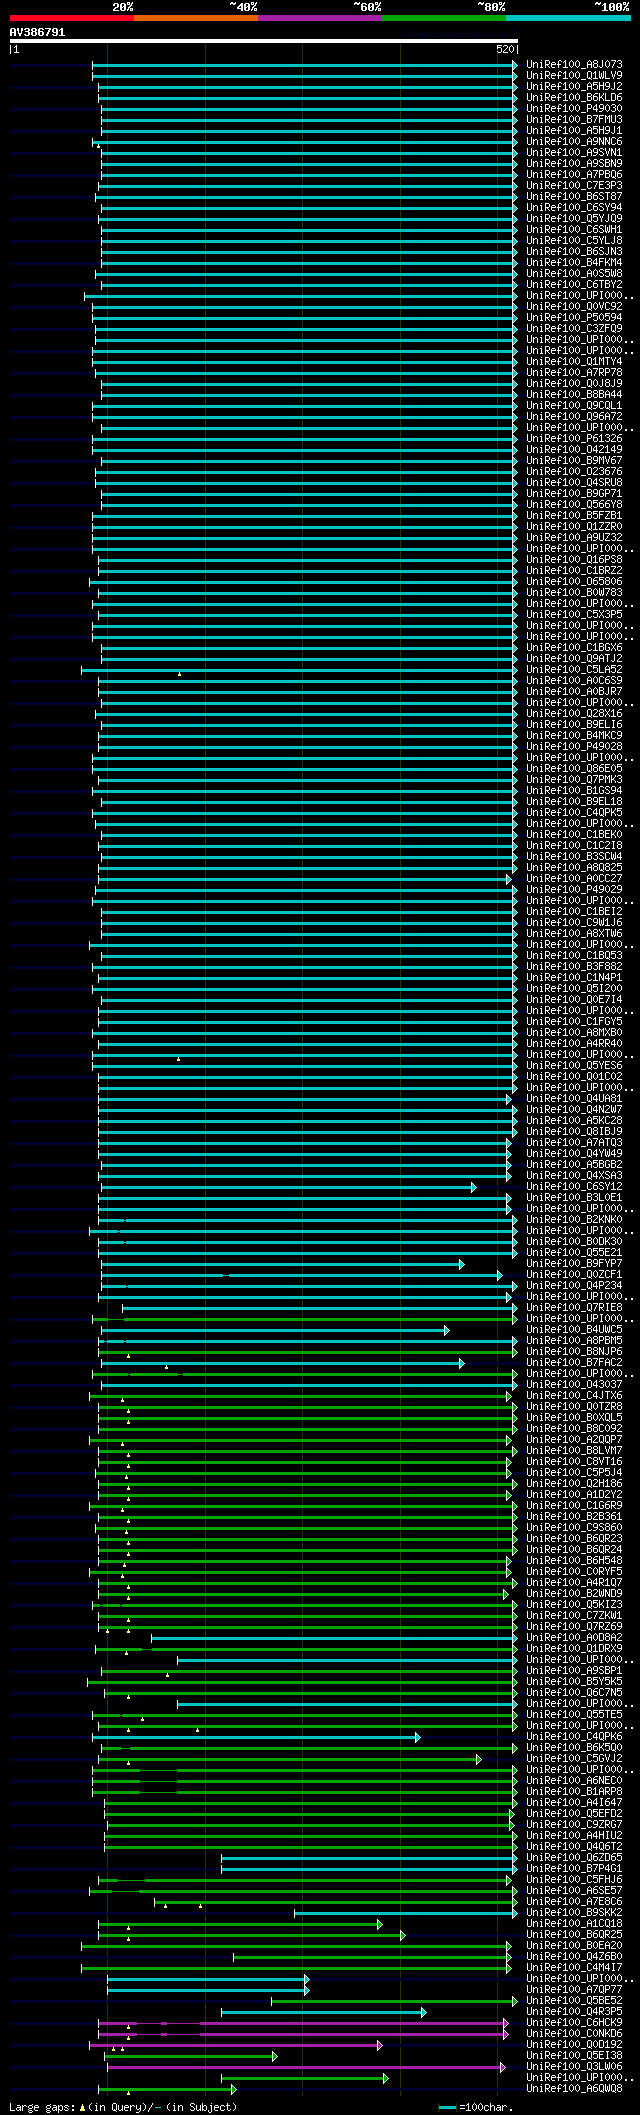The image size is (640, 2115).
Task: Click the UniRef100_C6HCK9 label
Action: (574, 2022)
